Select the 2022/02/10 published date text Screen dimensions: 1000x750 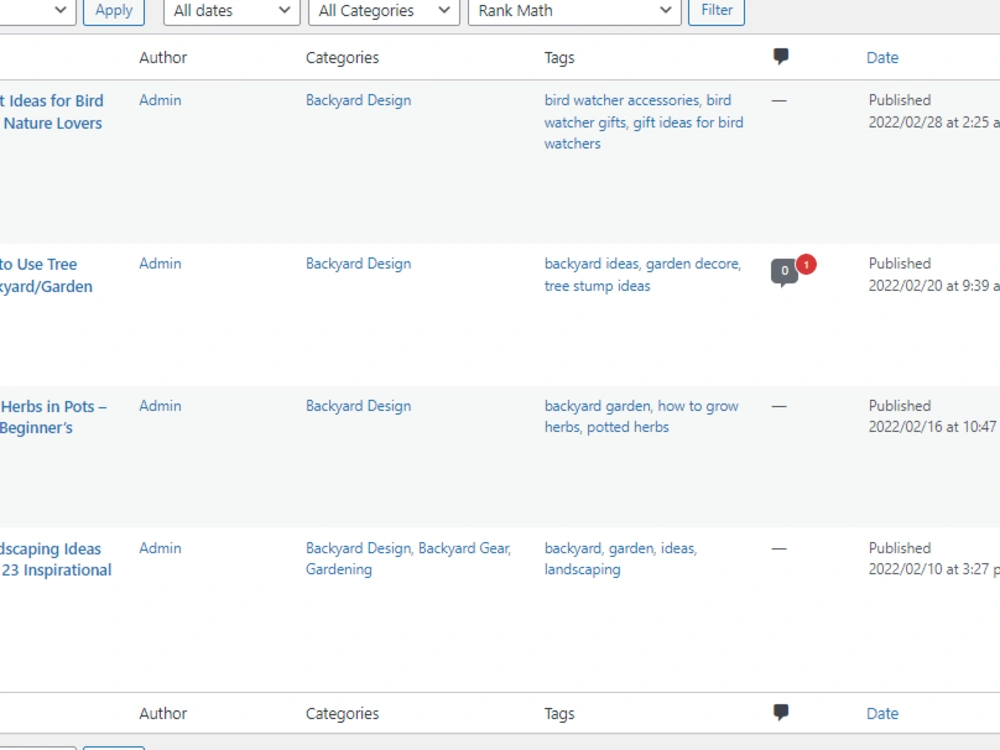tap(934, 569)
